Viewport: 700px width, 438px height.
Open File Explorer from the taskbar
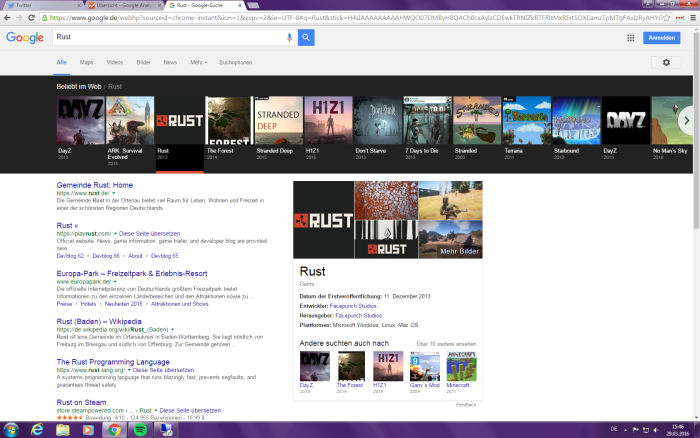pyautogui.click(x=62, y=430)
